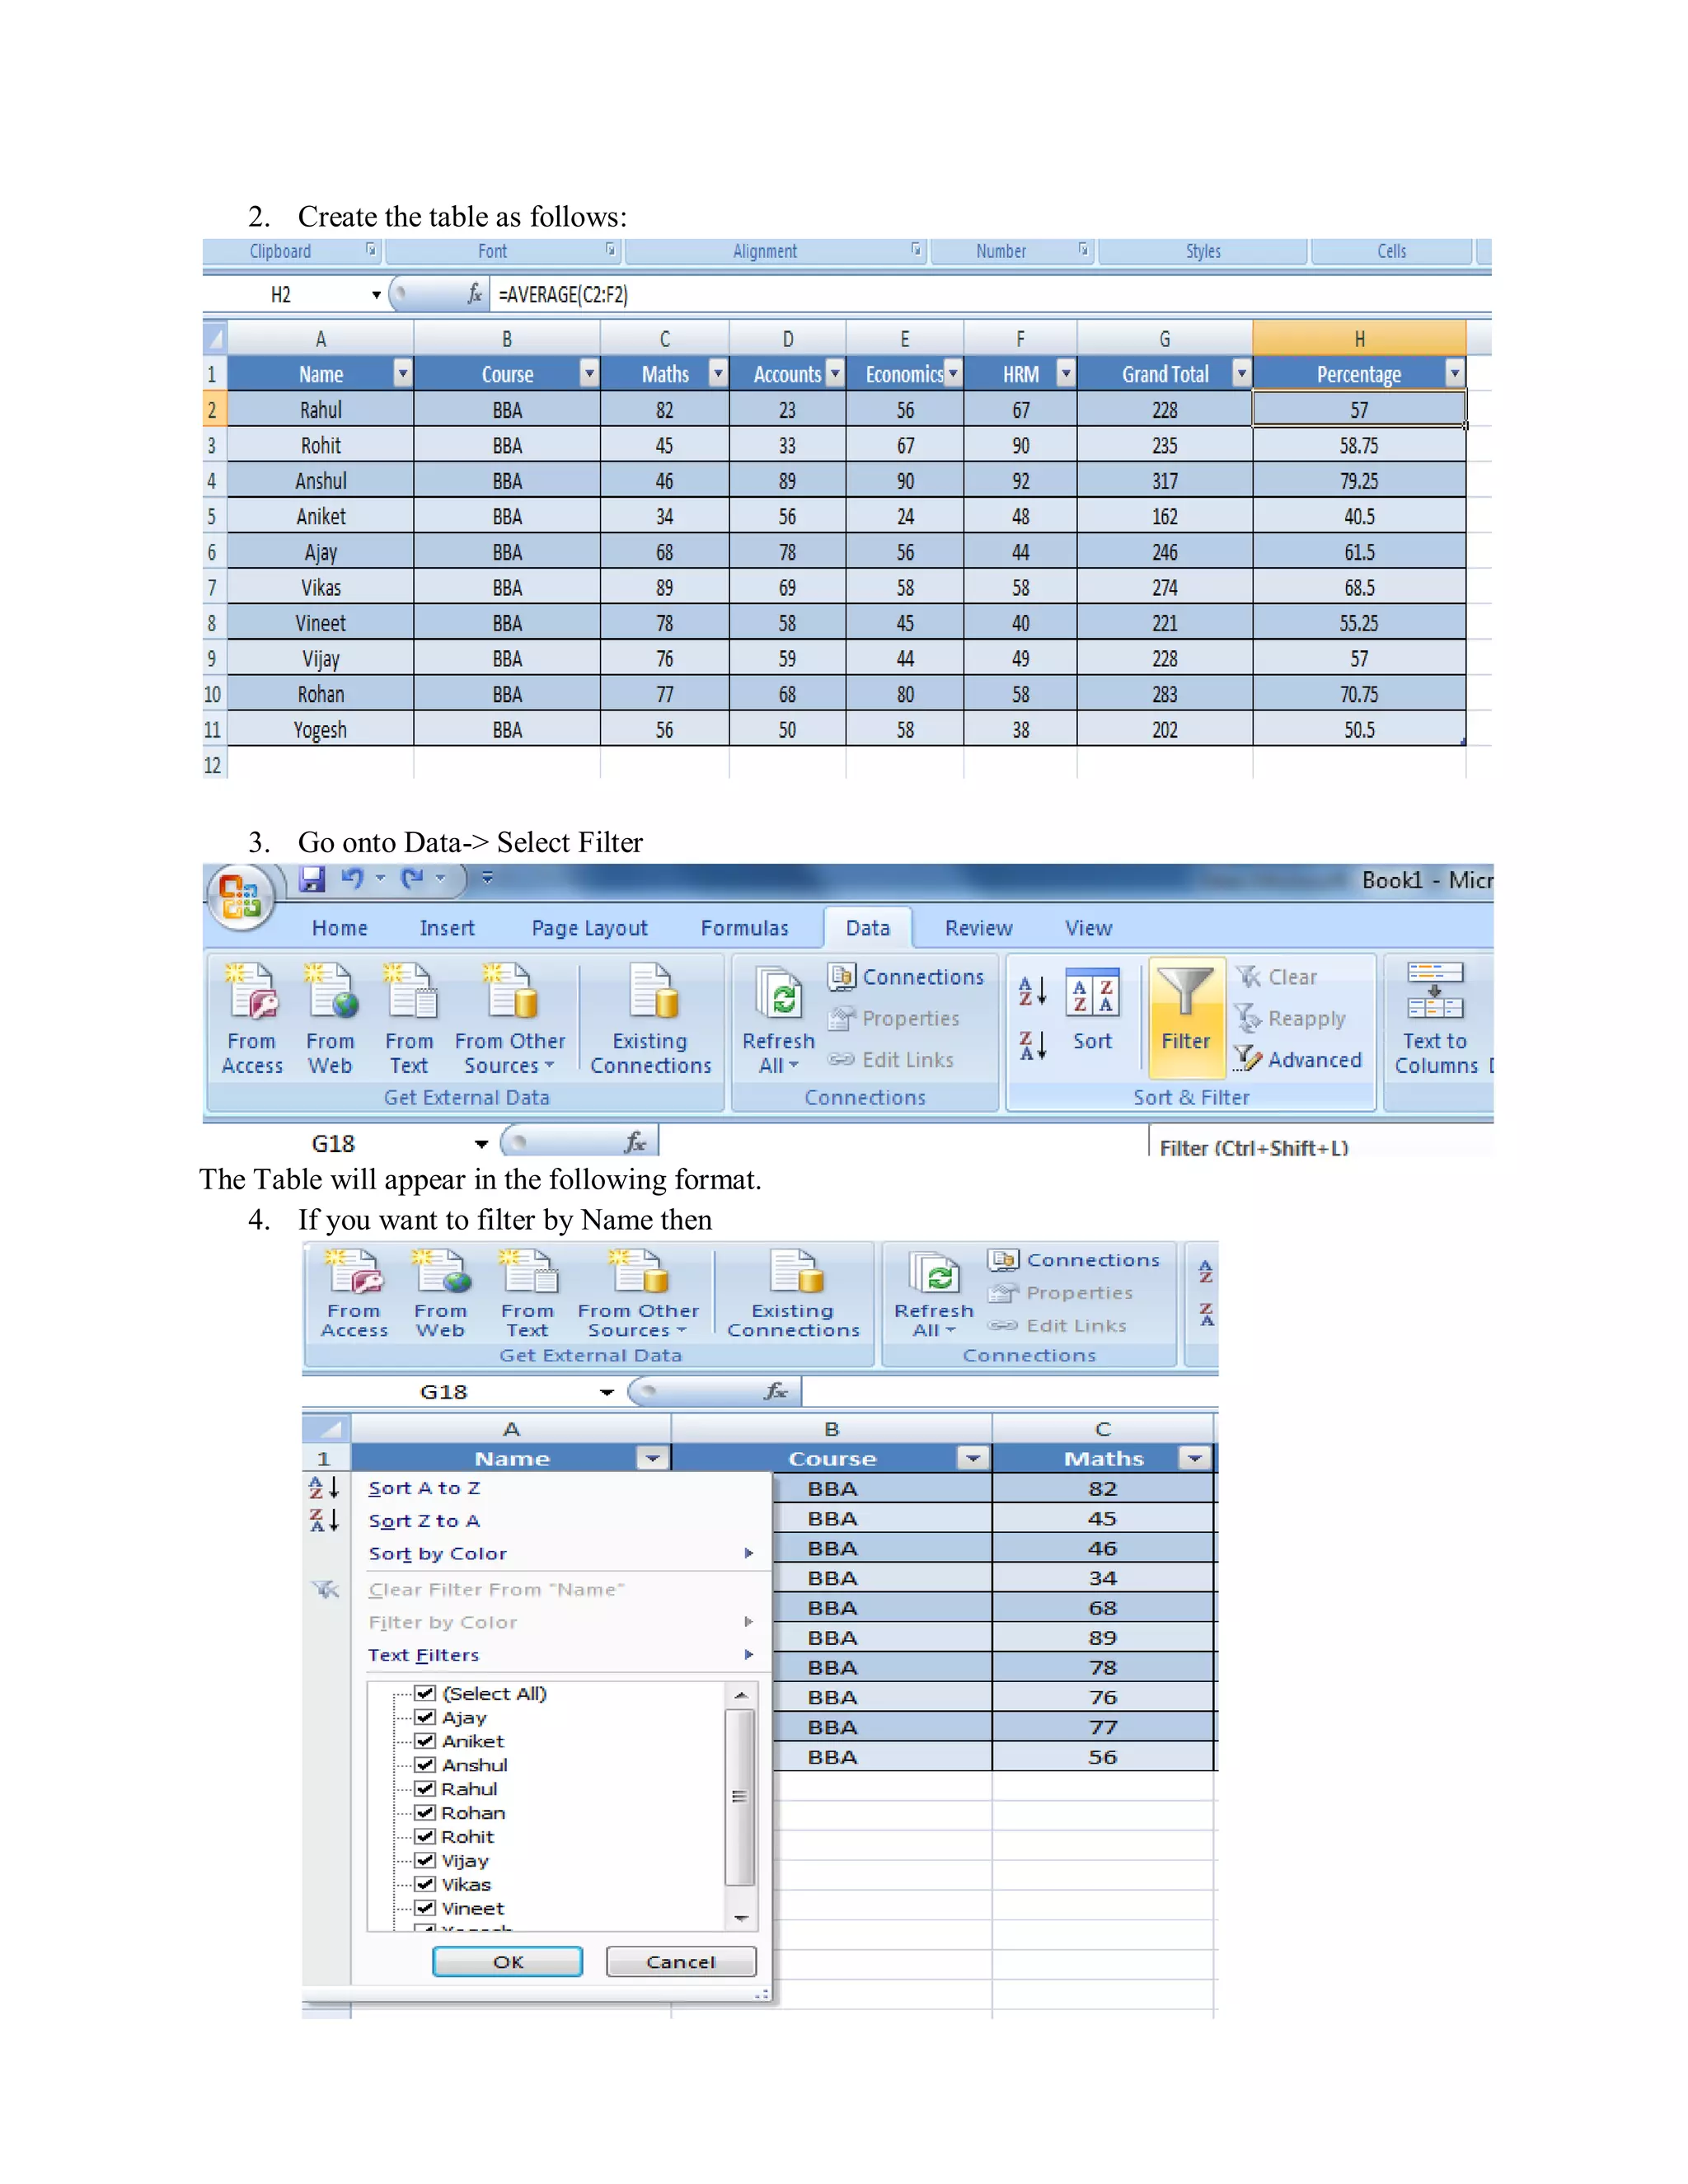Click the Office button orb
The image size is (1688, 2184).
click(x=240, y=895)
